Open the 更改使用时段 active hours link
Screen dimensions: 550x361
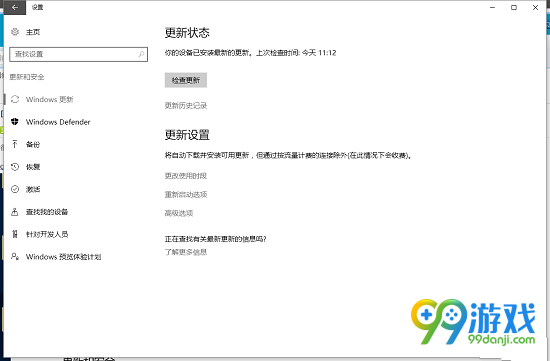click(186, 176)
